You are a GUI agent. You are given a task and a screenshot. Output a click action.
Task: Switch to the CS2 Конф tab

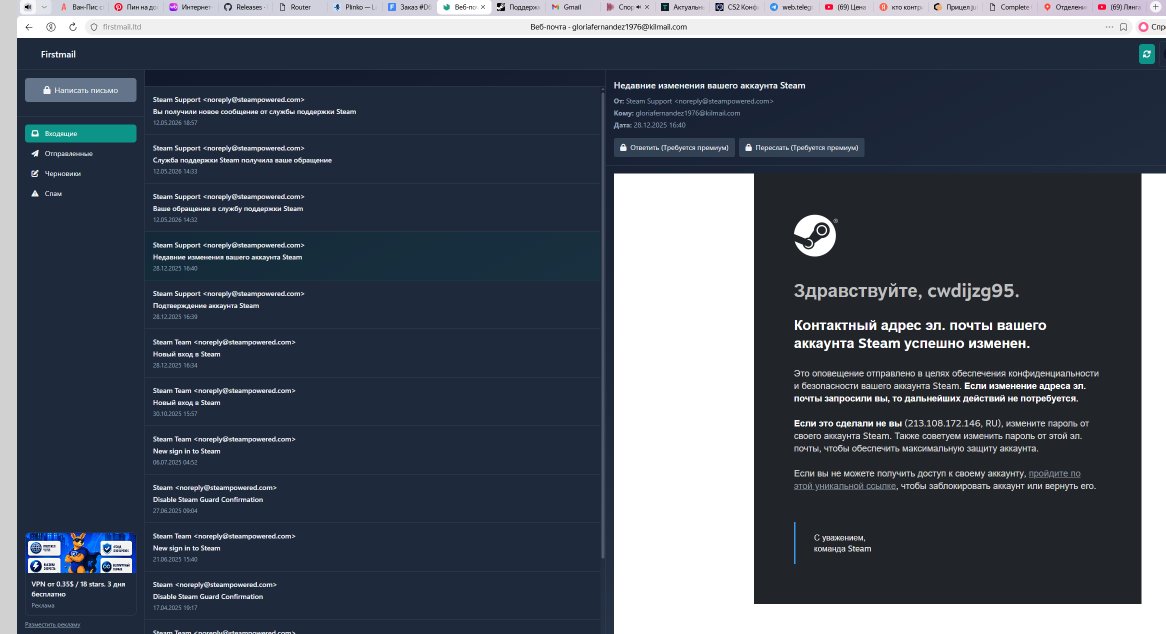tap(735, 7)
